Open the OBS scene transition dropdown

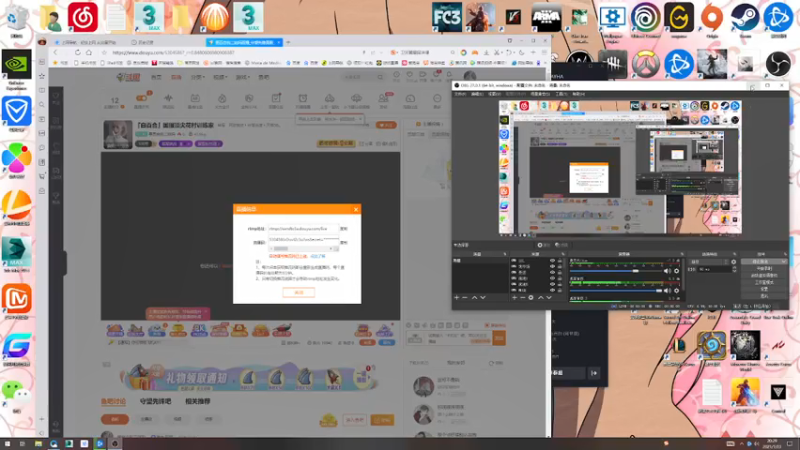pos(708,262)
